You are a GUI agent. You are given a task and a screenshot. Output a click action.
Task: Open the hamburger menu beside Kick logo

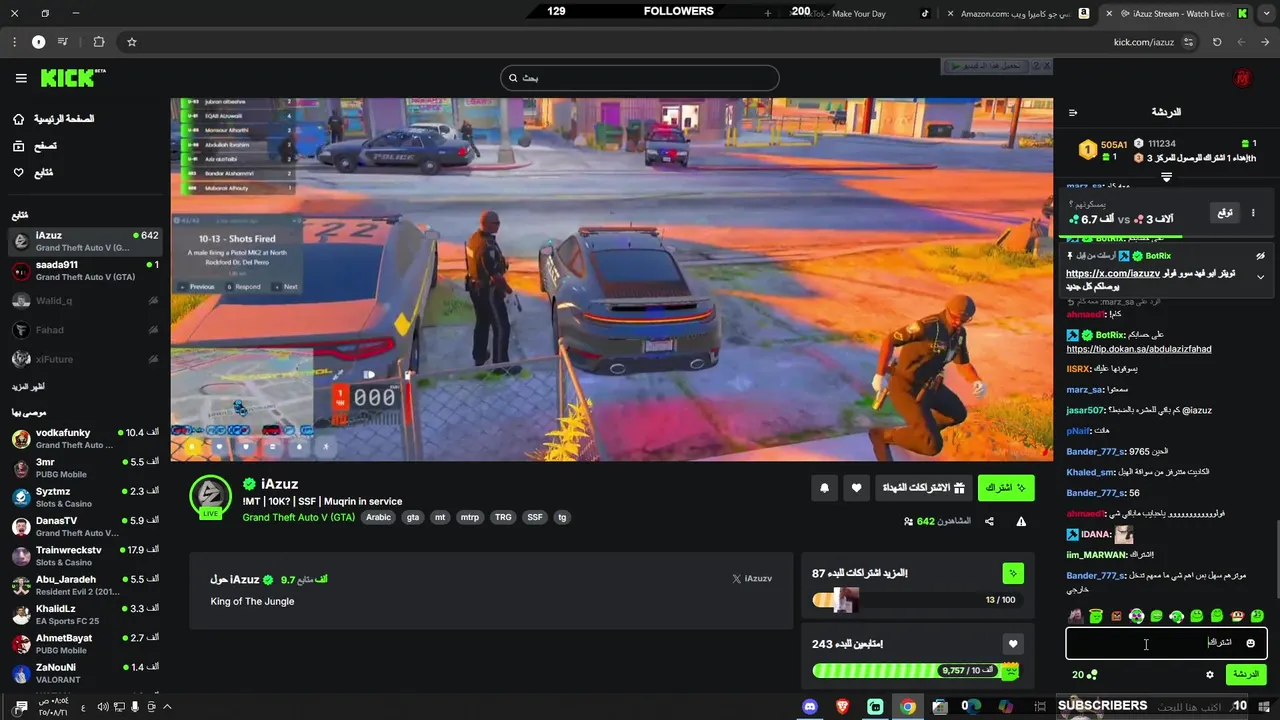click(21, 78)
